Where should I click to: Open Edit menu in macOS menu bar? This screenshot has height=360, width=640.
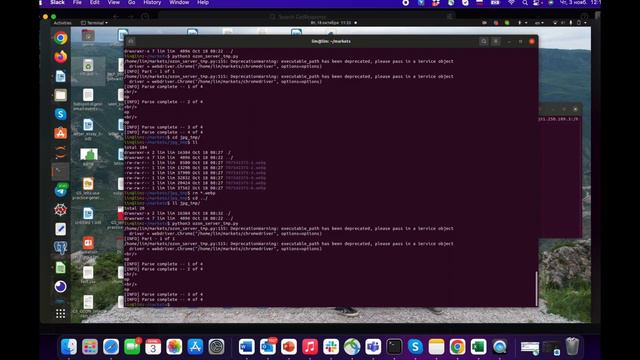pos(95,2)
